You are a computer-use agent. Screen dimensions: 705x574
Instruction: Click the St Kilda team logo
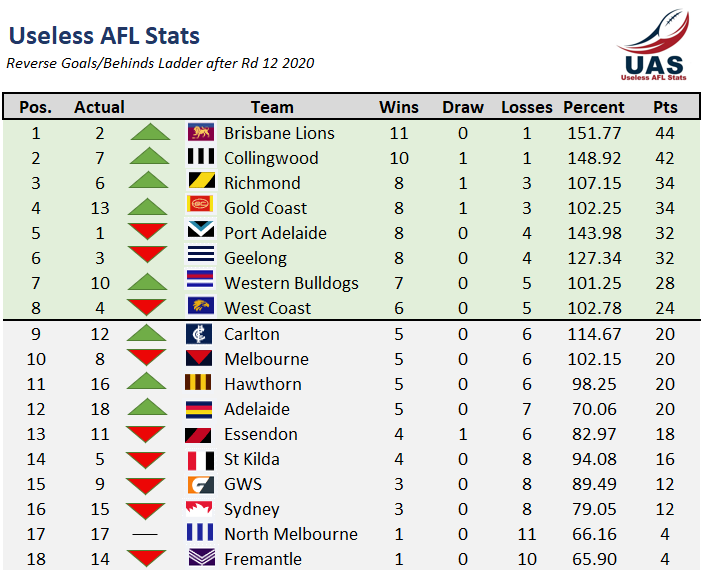[x=201, y=460]
